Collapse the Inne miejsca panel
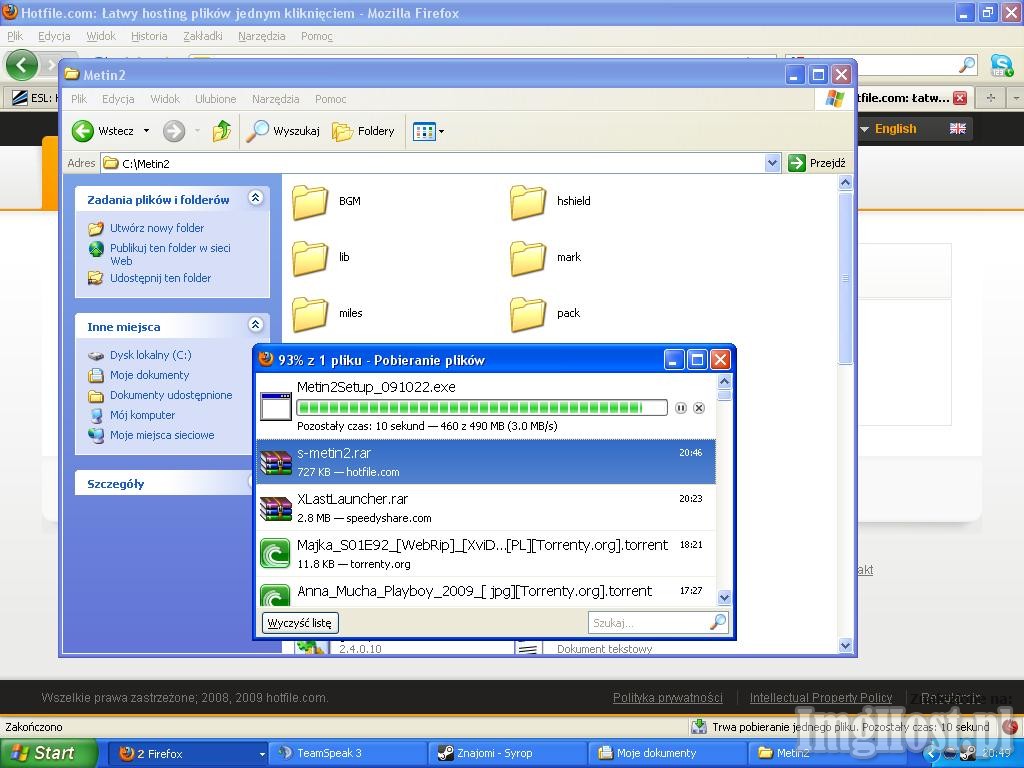Viewport: 1024px width, 768px height. [x=256, y=324]
